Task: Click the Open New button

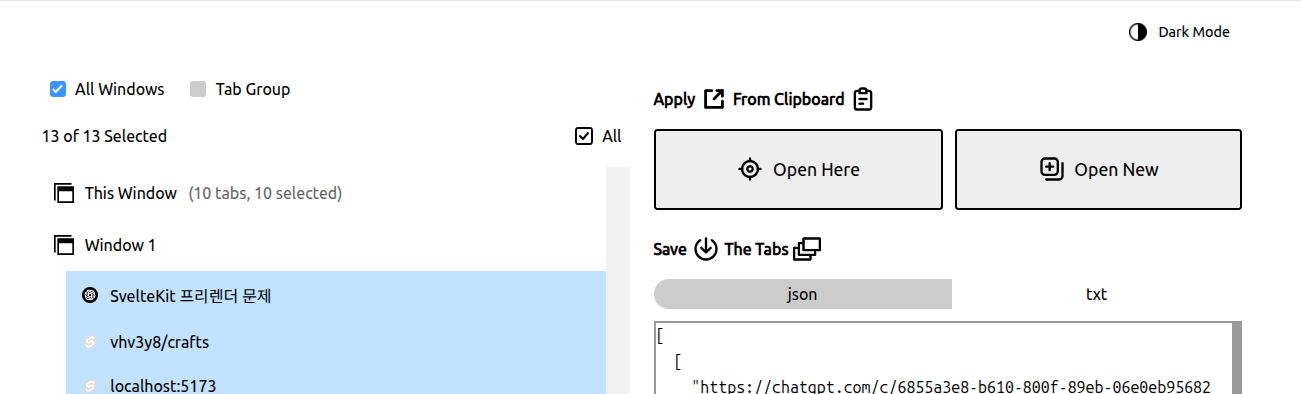Action: pos(1098,169)
